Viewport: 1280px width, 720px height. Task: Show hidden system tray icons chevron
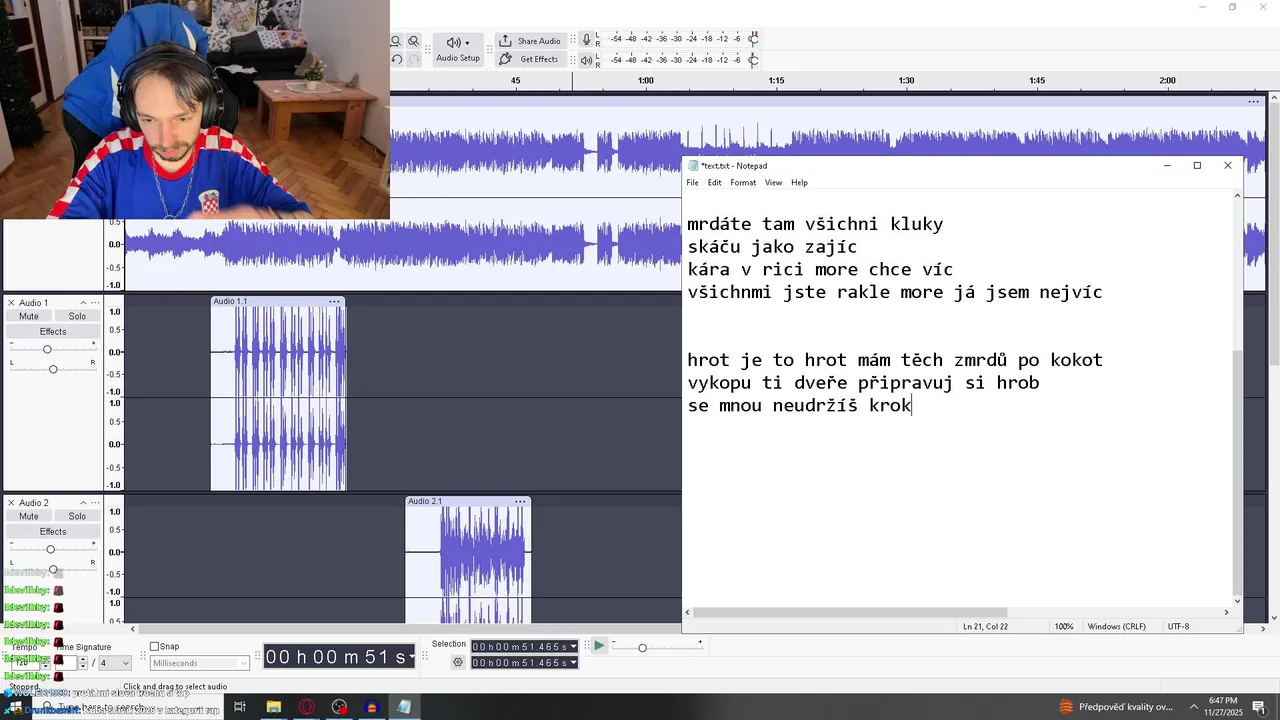point(1194,707)
